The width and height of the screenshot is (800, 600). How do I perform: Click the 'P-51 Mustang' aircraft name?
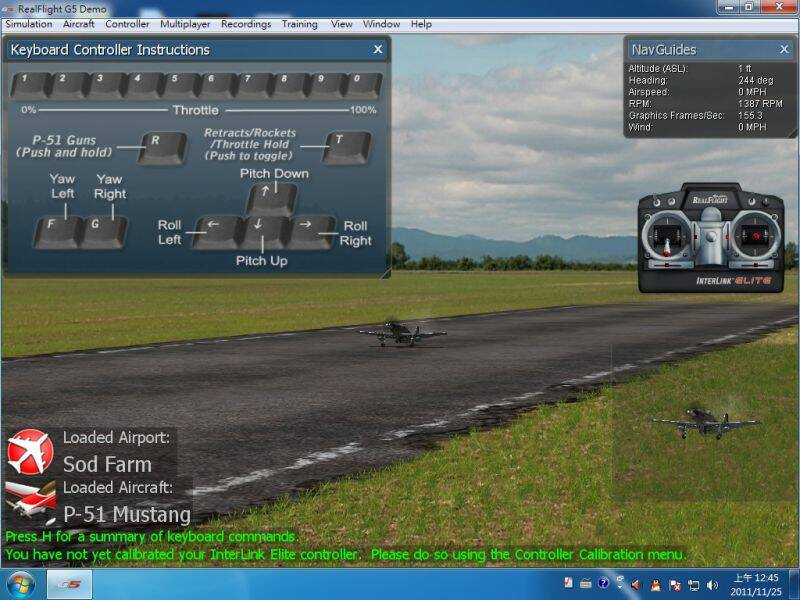click(x=127, y=514)
